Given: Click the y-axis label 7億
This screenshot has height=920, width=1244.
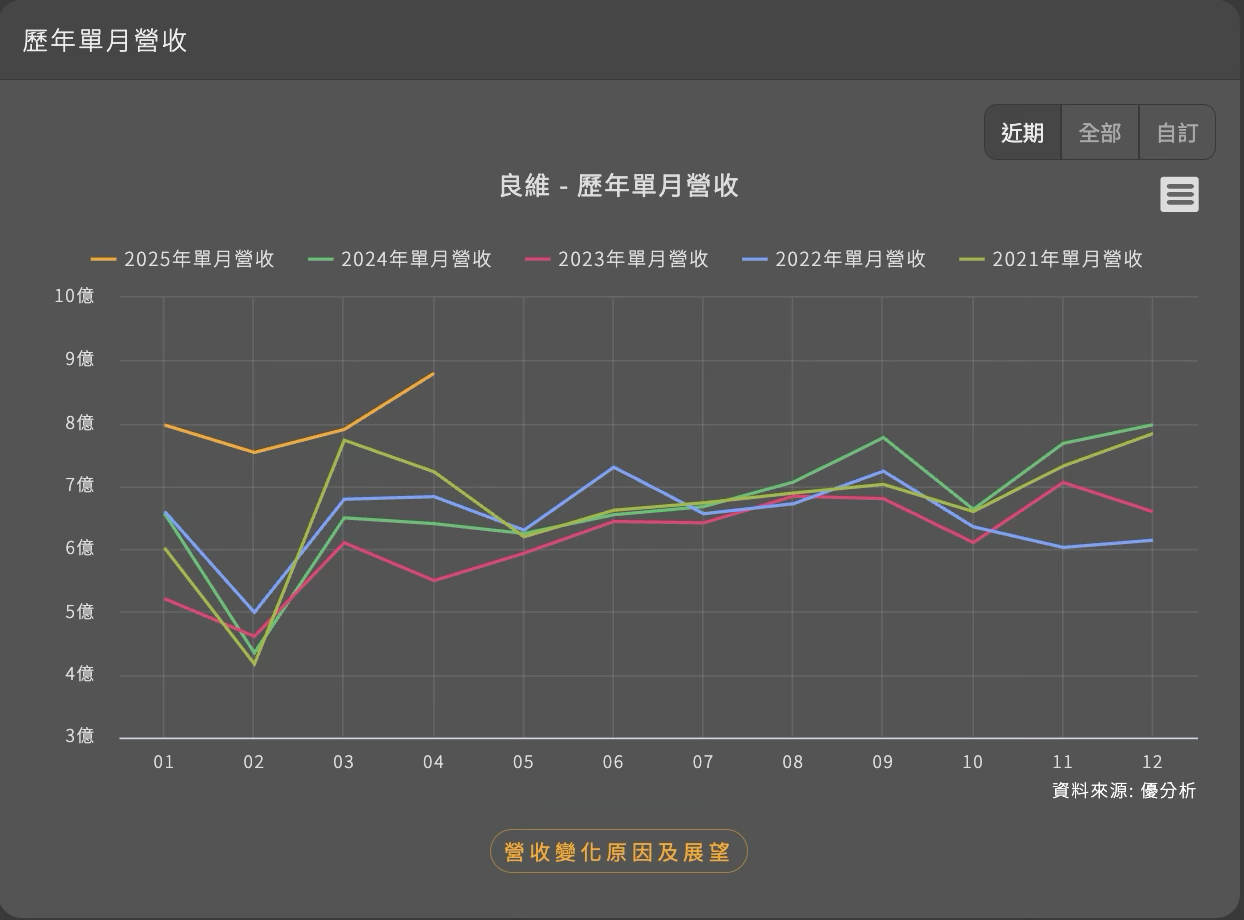Looking at the screenshot, I should point(80,485).
